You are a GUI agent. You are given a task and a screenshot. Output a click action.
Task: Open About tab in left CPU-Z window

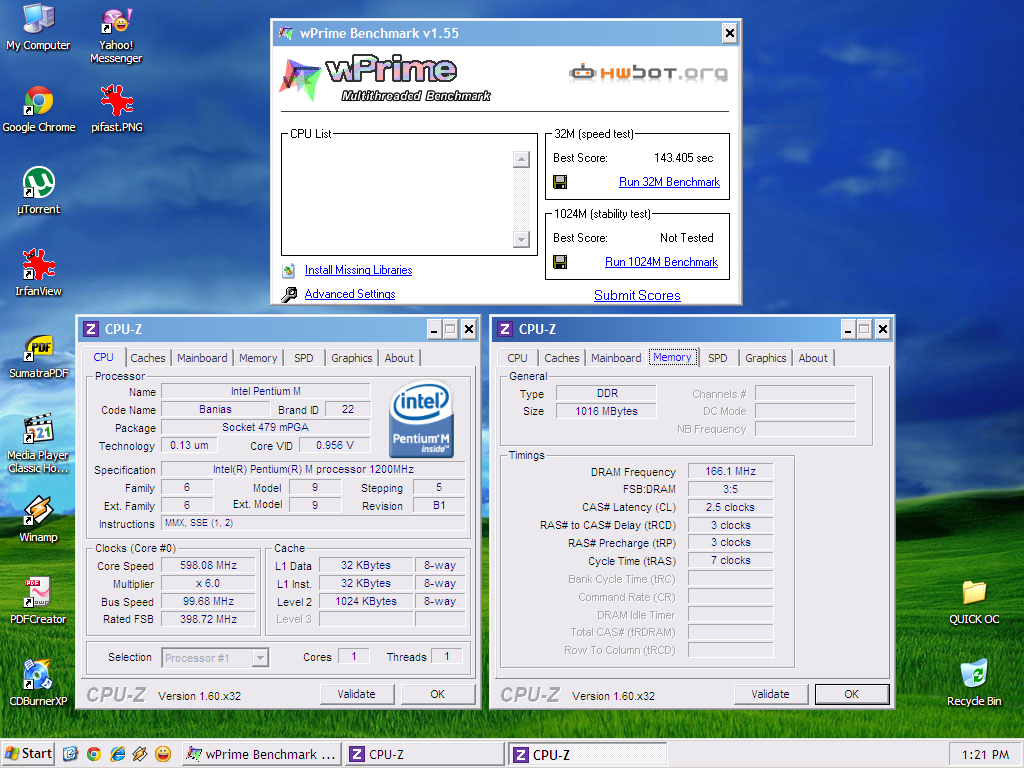coord(399,358)
